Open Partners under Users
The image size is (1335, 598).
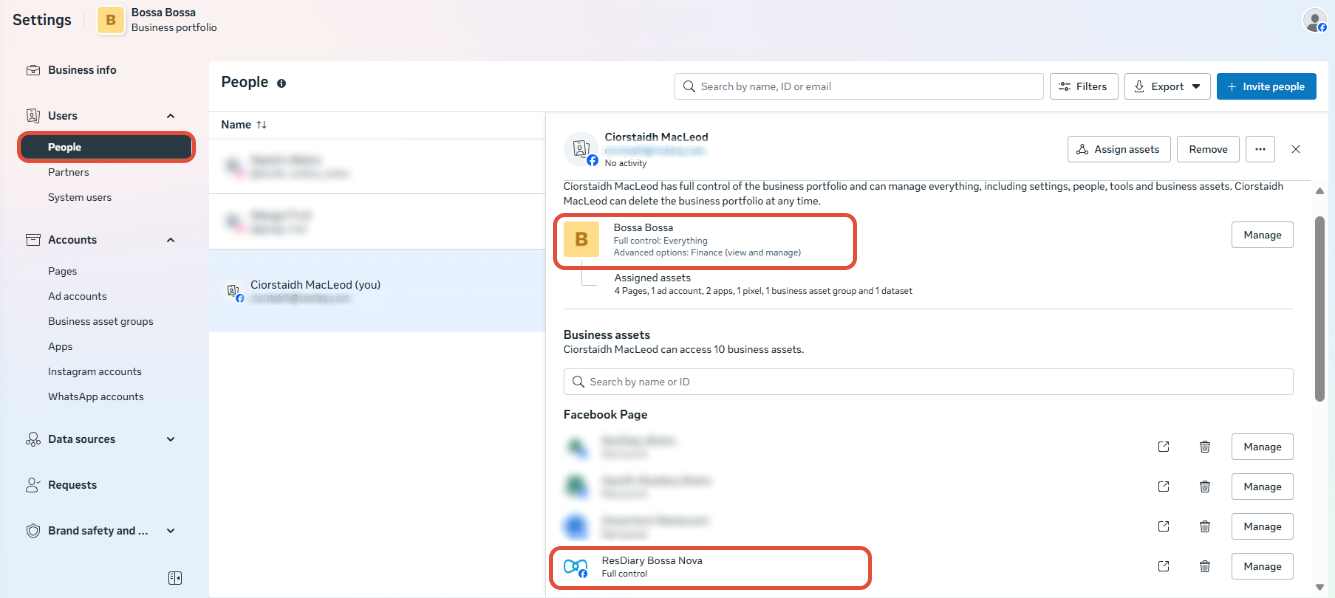(68, 172)
